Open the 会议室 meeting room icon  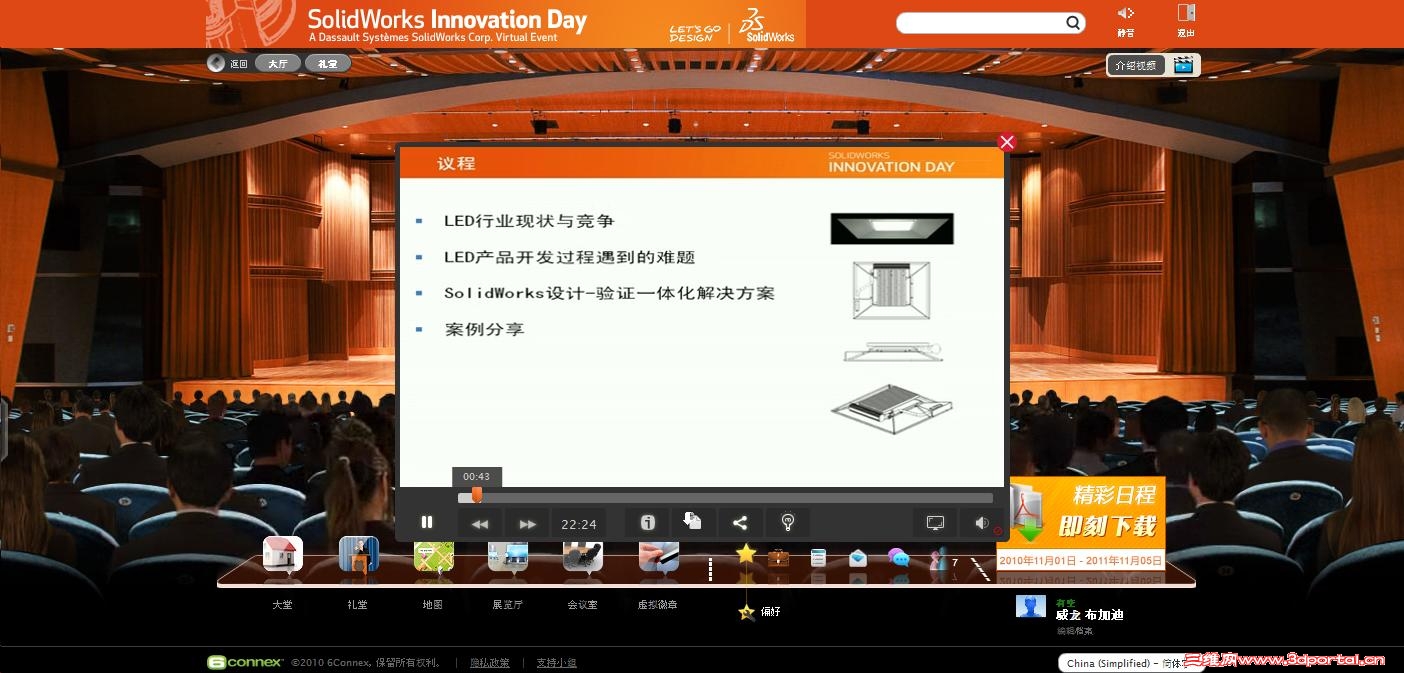click(x=583, y=555)
